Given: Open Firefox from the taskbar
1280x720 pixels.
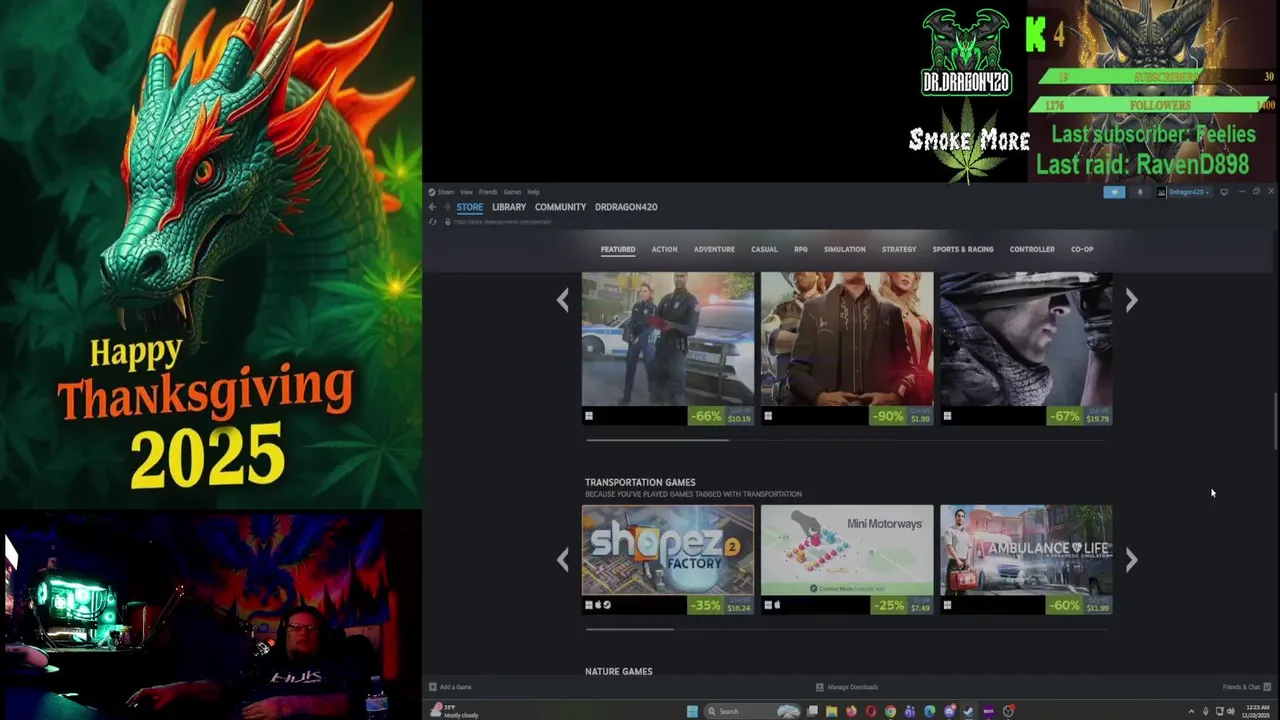Looking at the screenshot, I should point(851,711).
